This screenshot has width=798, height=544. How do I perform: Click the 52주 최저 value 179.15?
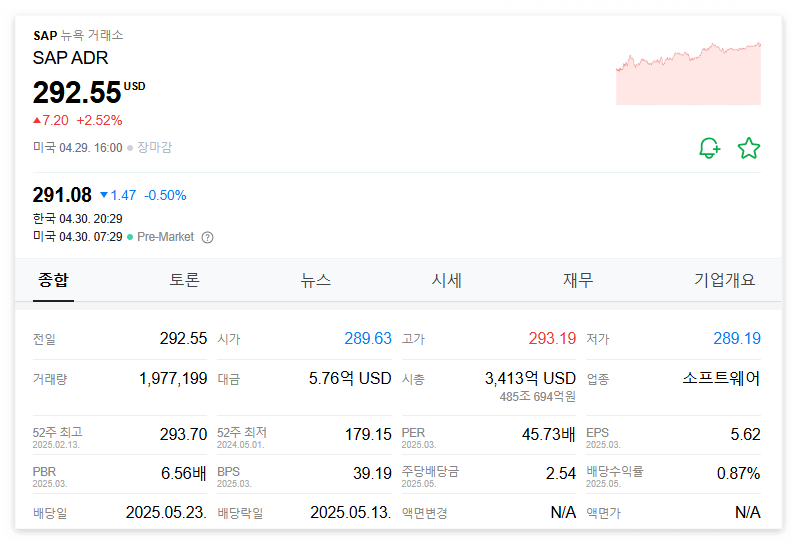368,435
